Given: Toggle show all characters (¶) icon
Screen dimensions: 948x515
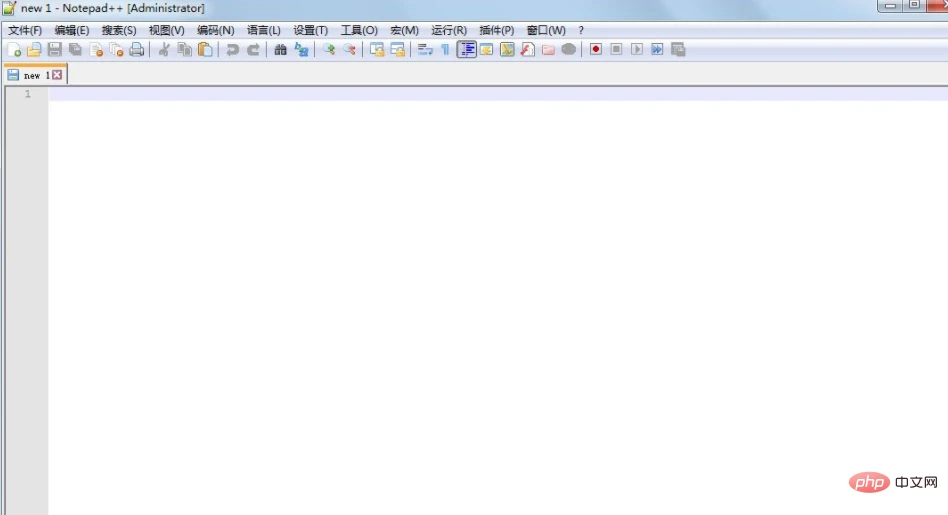Looking at the screenshot, I should [x=445, y=49].
